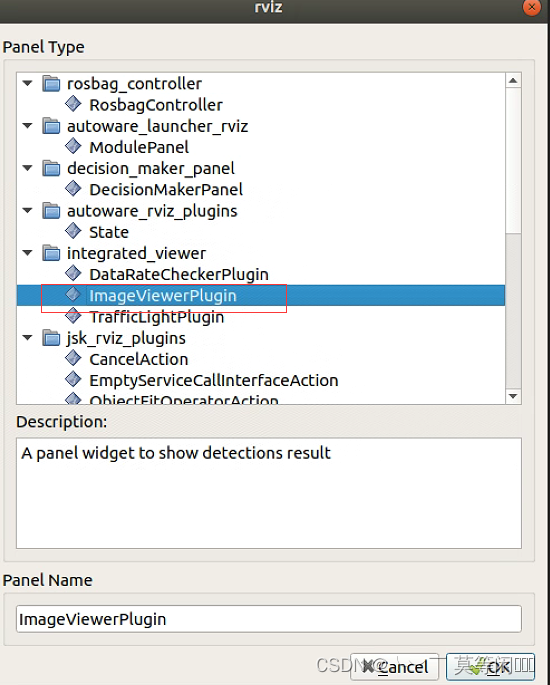Image resolution: width=550 pixels, height=685 pixels.
Task: Click the decision_maker_panel category label
Action: pos(151,169)
